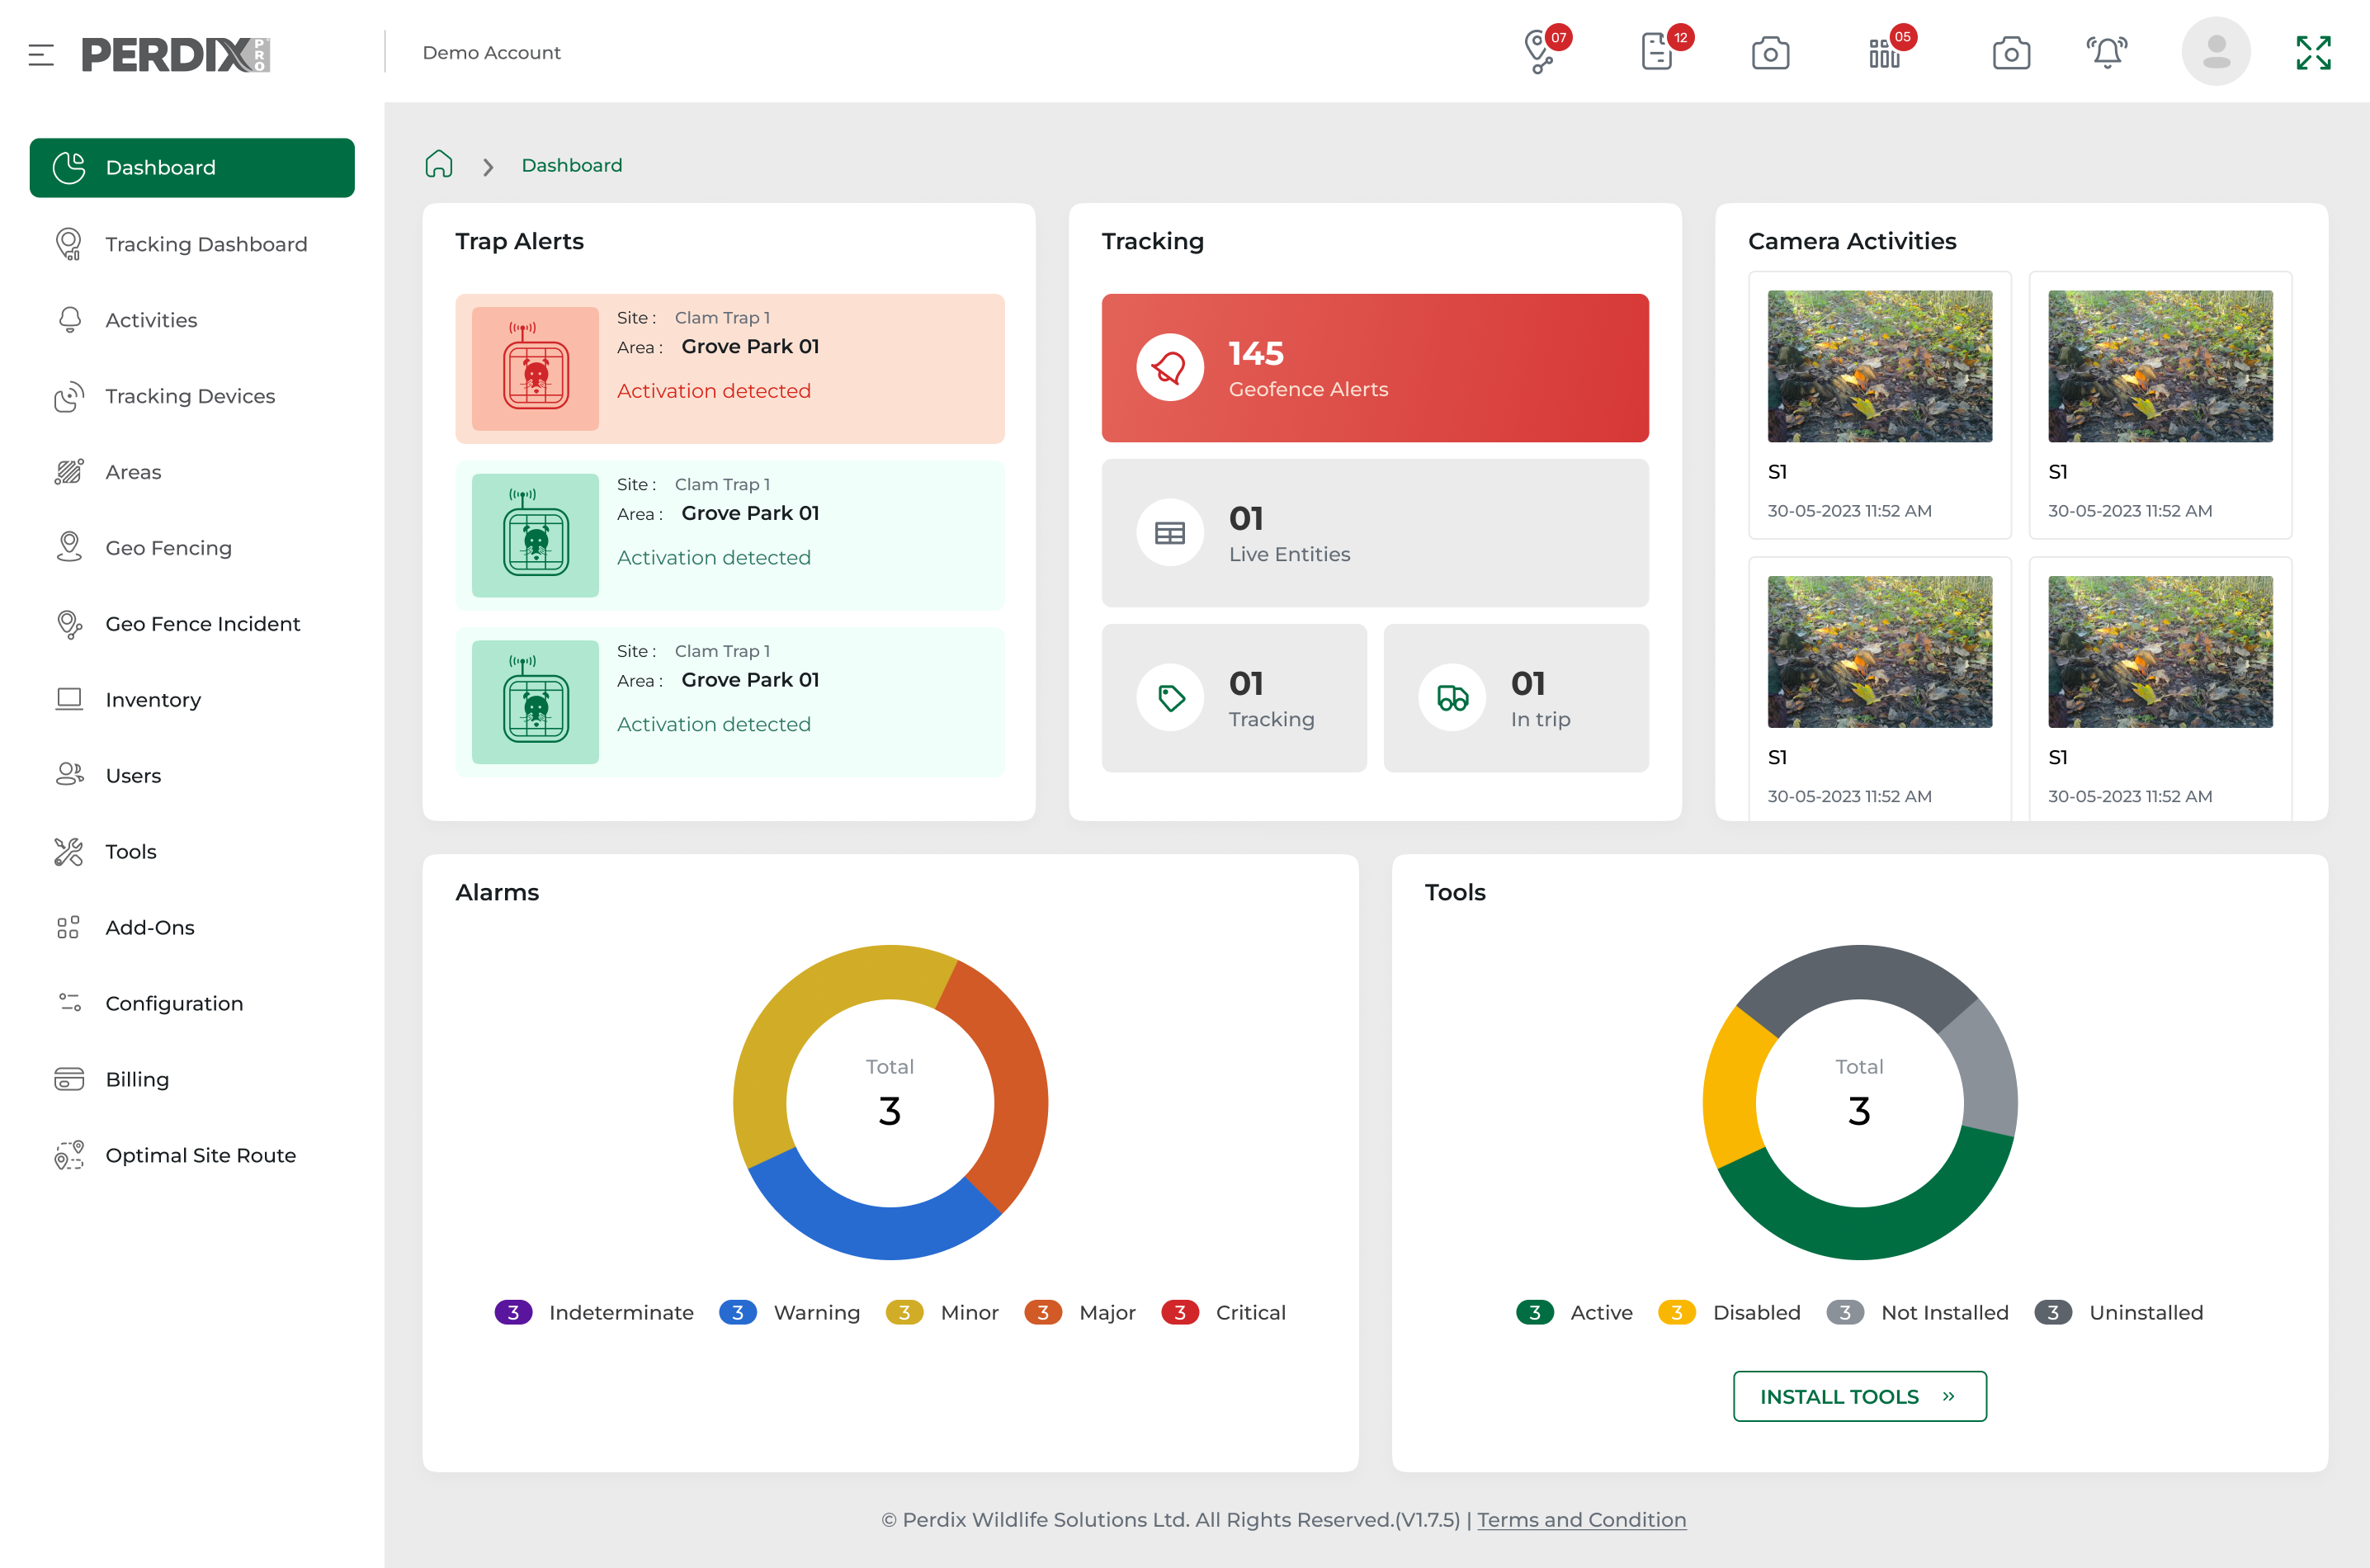Navigate to Optimal Site Route
2370x1568 pixels.
[x=201, y=1155]
